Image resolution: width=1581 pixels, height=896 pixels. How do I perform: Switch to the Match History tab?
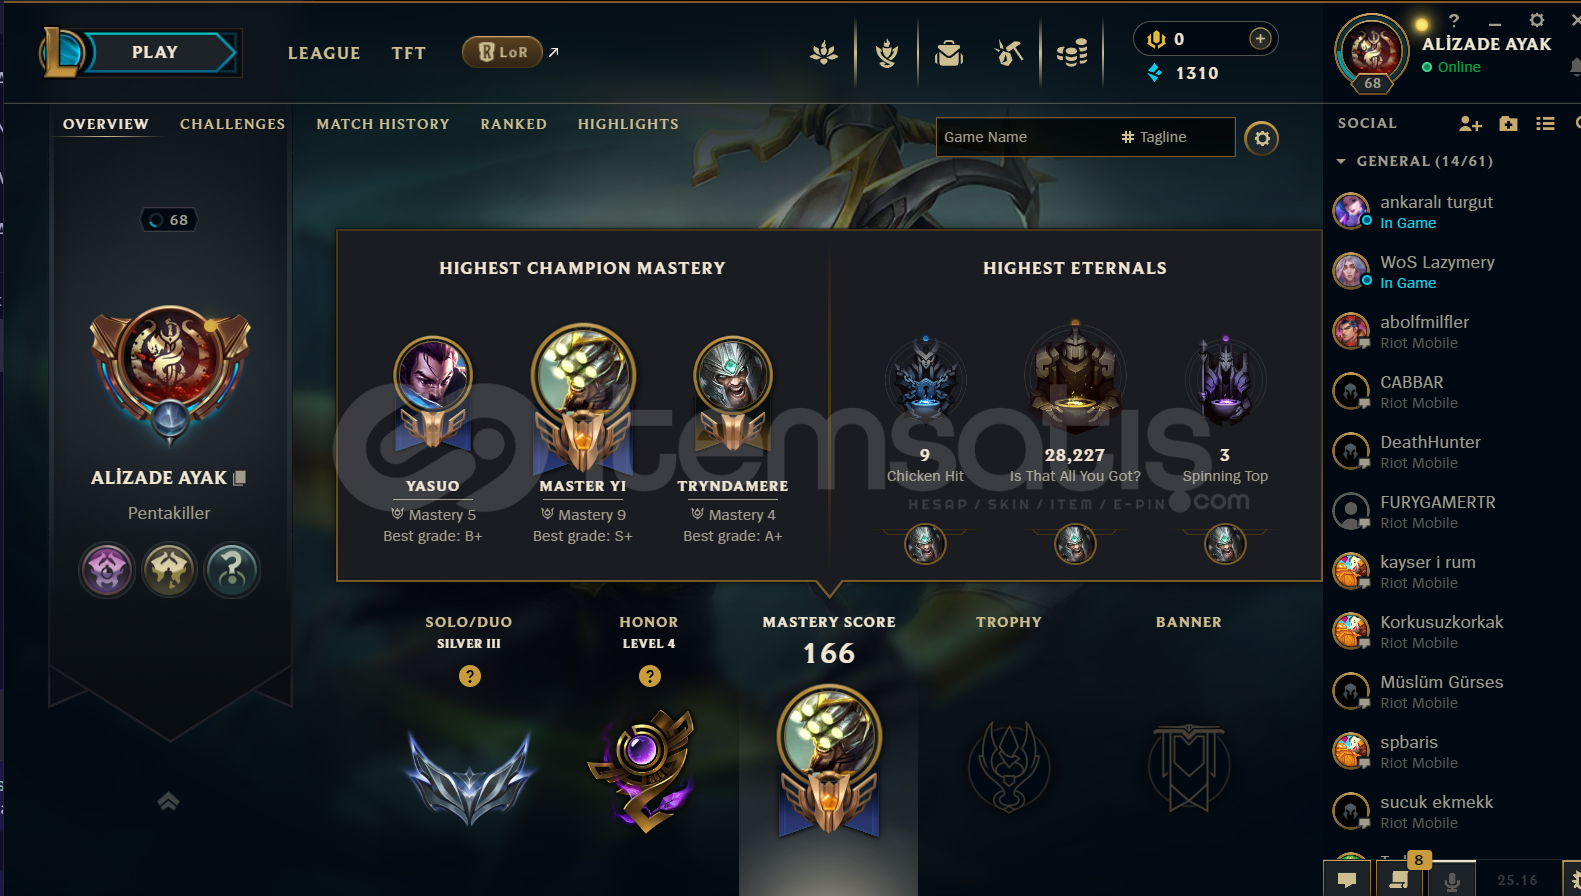pos(383,124)
